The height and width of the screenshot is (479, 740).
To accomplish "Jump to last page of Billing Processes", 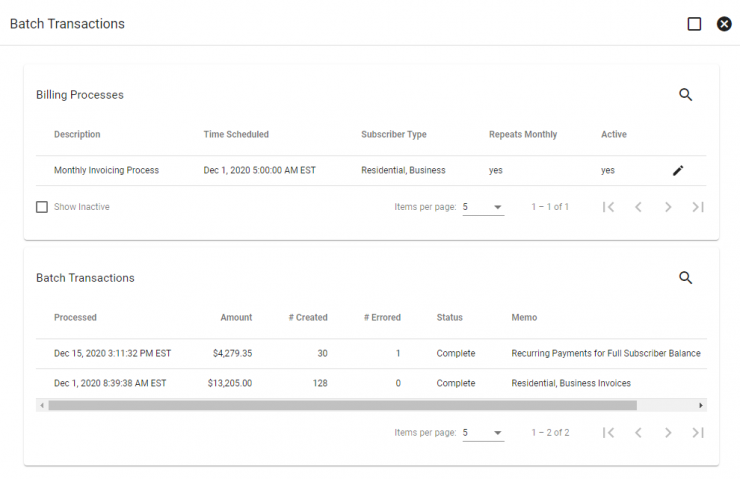I will click(x=698, y=207).
